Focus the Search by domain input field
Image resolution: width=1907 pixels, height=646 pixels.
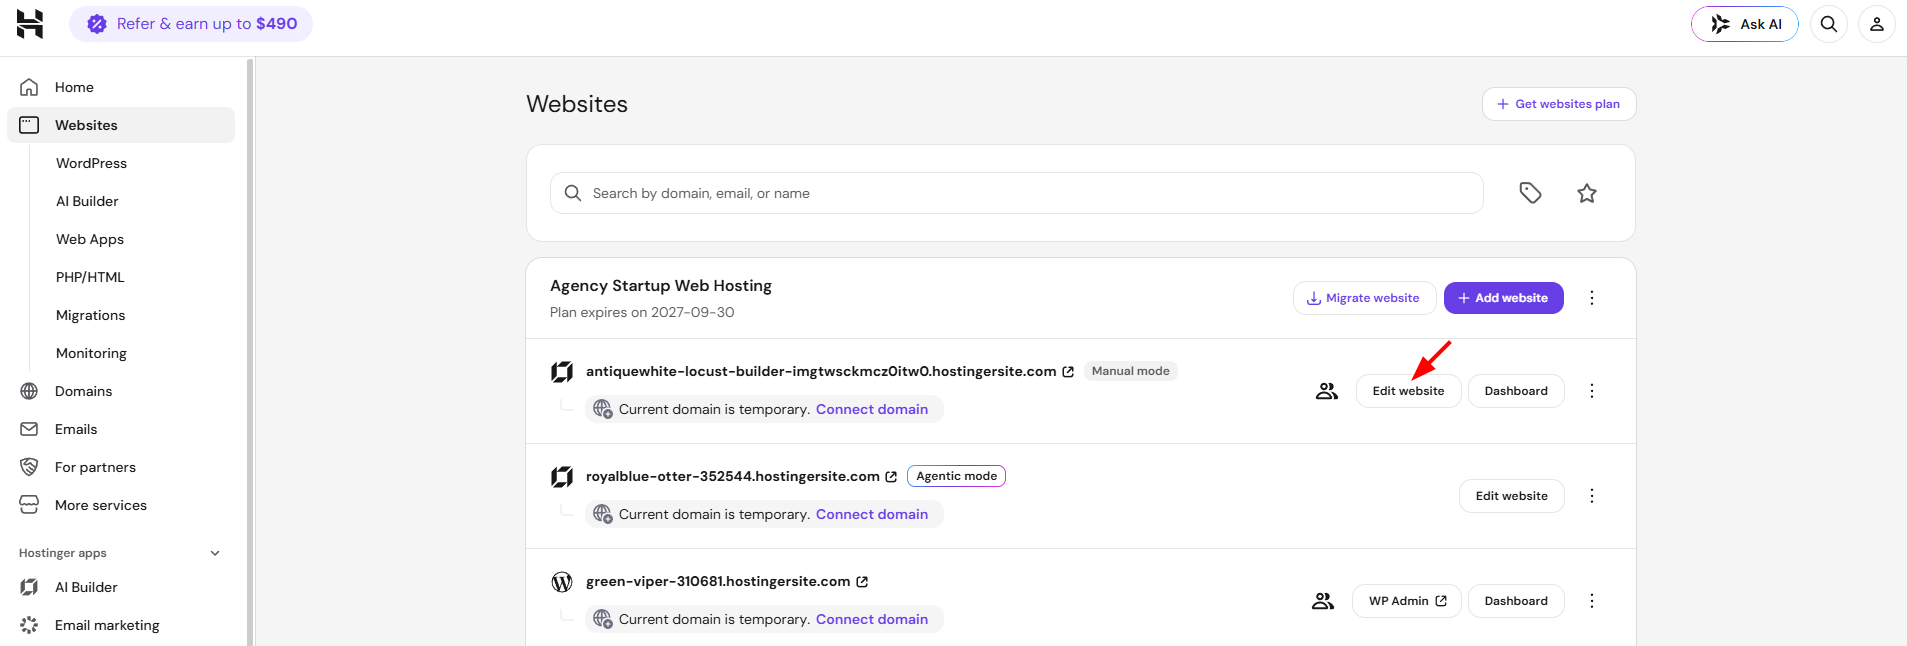(x=1016, y=193)
